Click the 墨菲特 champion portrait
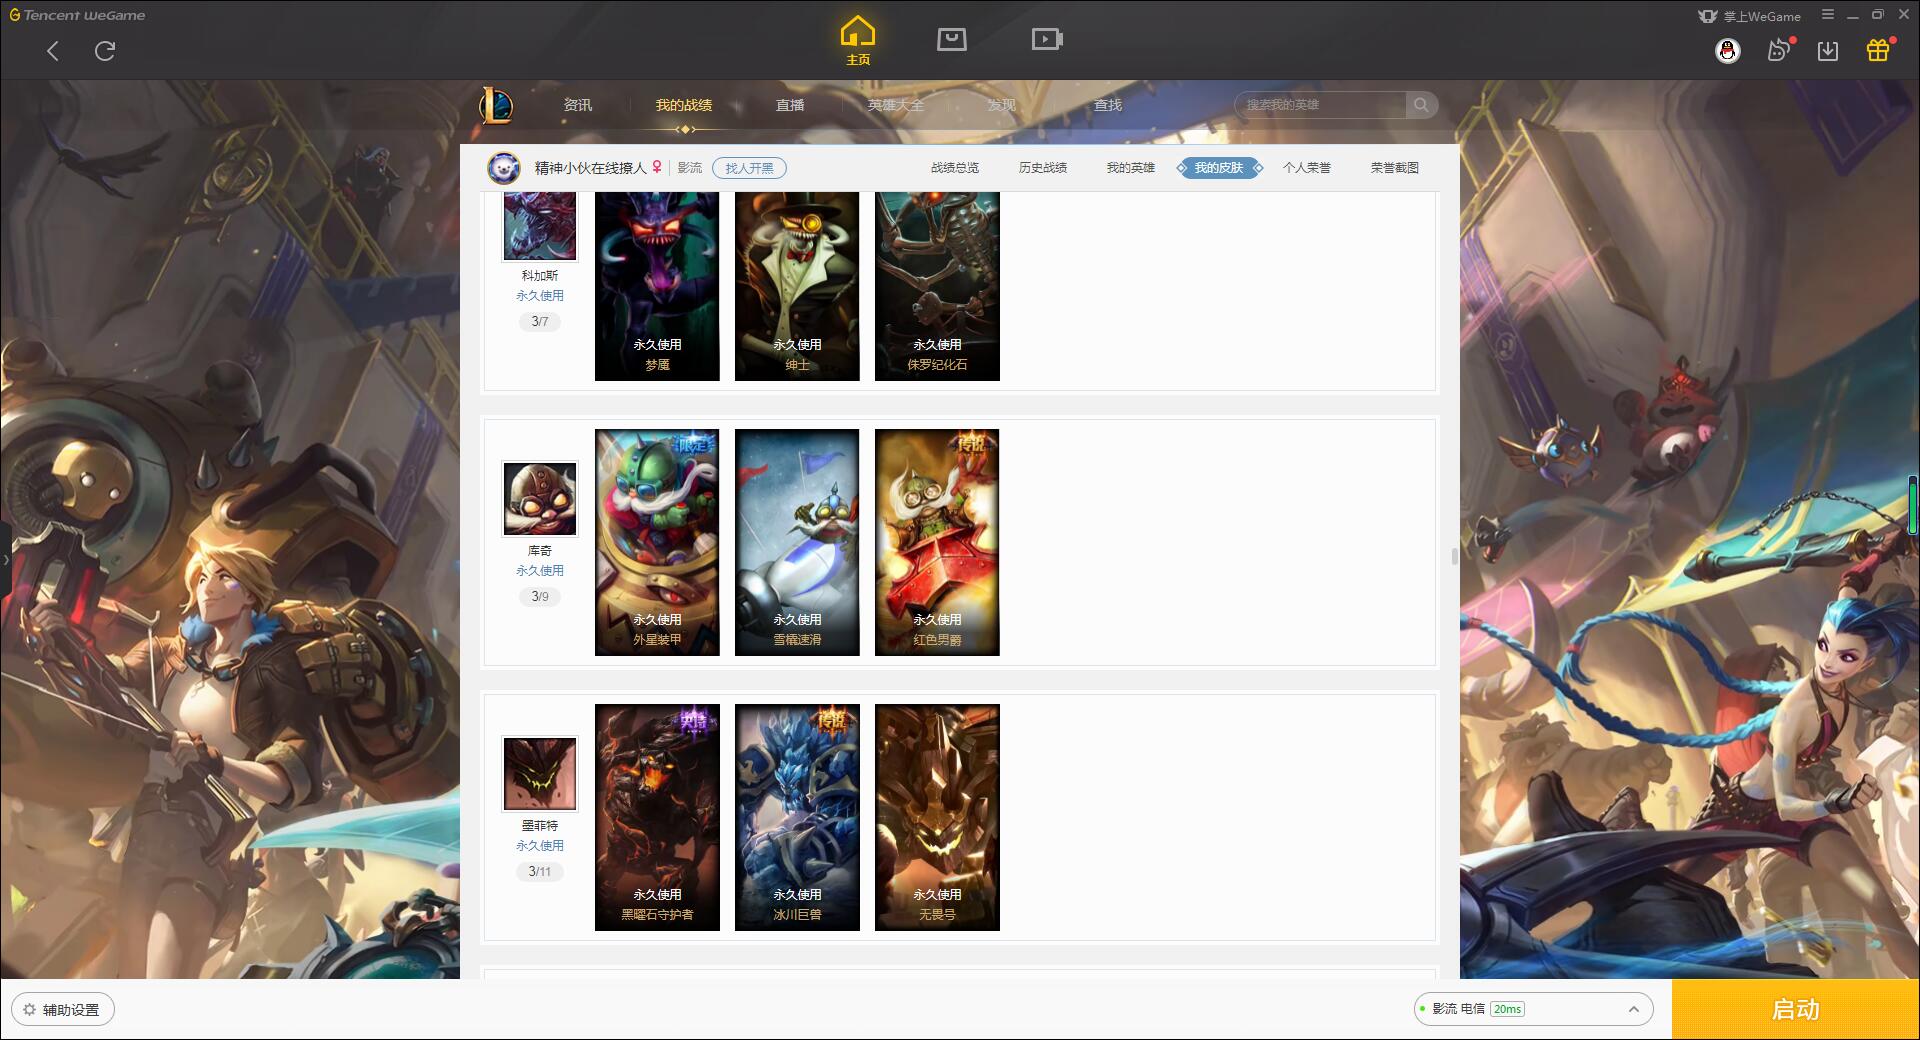 click(540, 774)
